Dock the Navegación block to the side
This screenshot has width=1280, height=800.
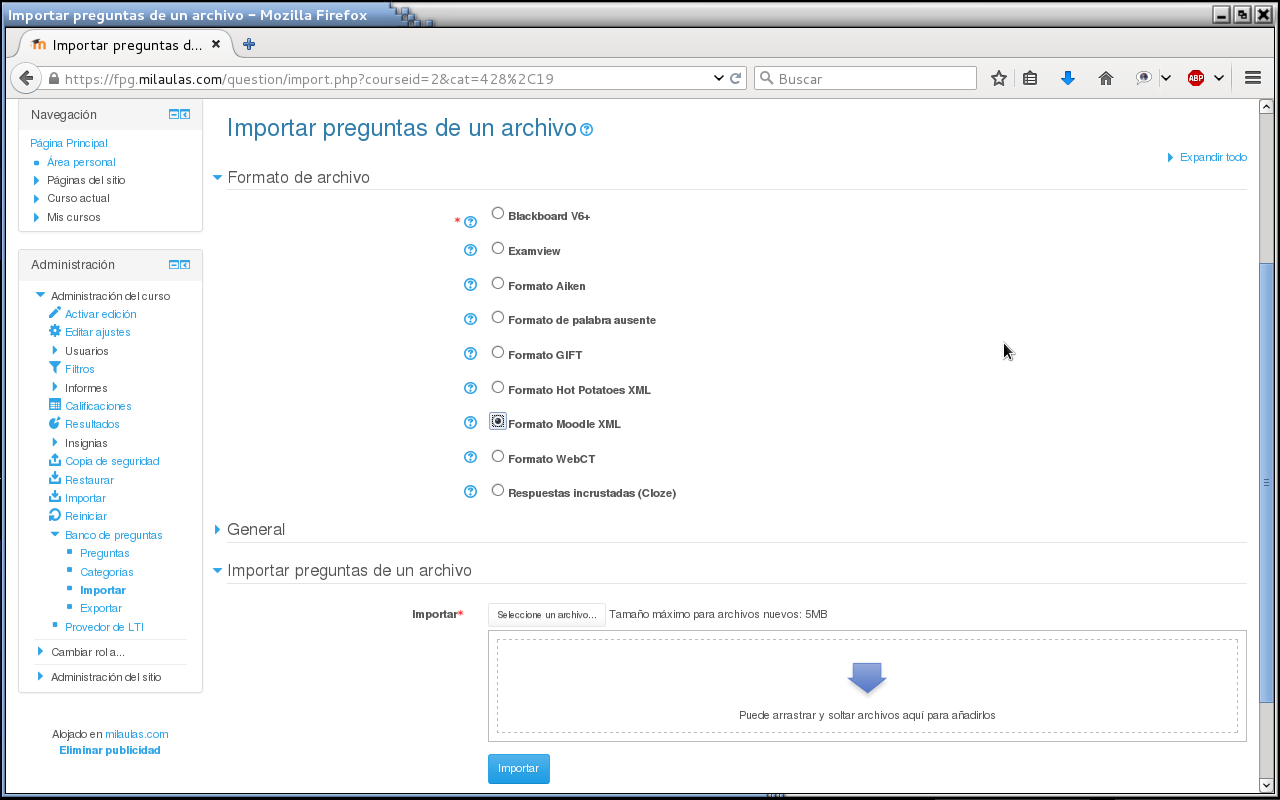(185, 115)
